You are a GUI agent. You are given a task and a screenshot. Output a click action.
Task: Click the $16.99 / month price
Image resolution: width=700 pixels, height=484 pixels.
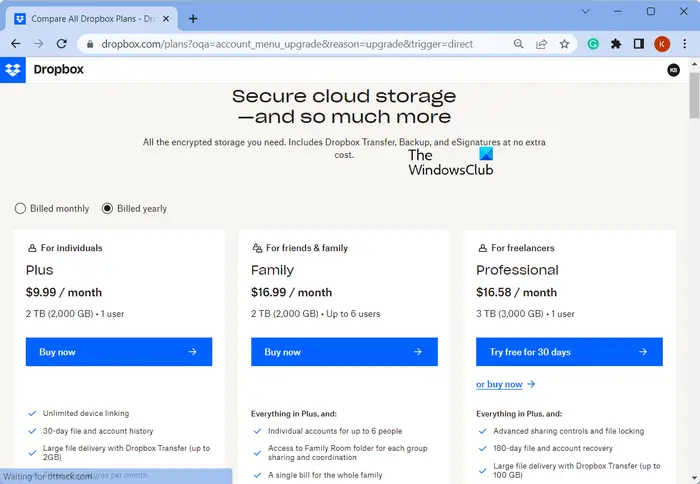pos(292,292)
